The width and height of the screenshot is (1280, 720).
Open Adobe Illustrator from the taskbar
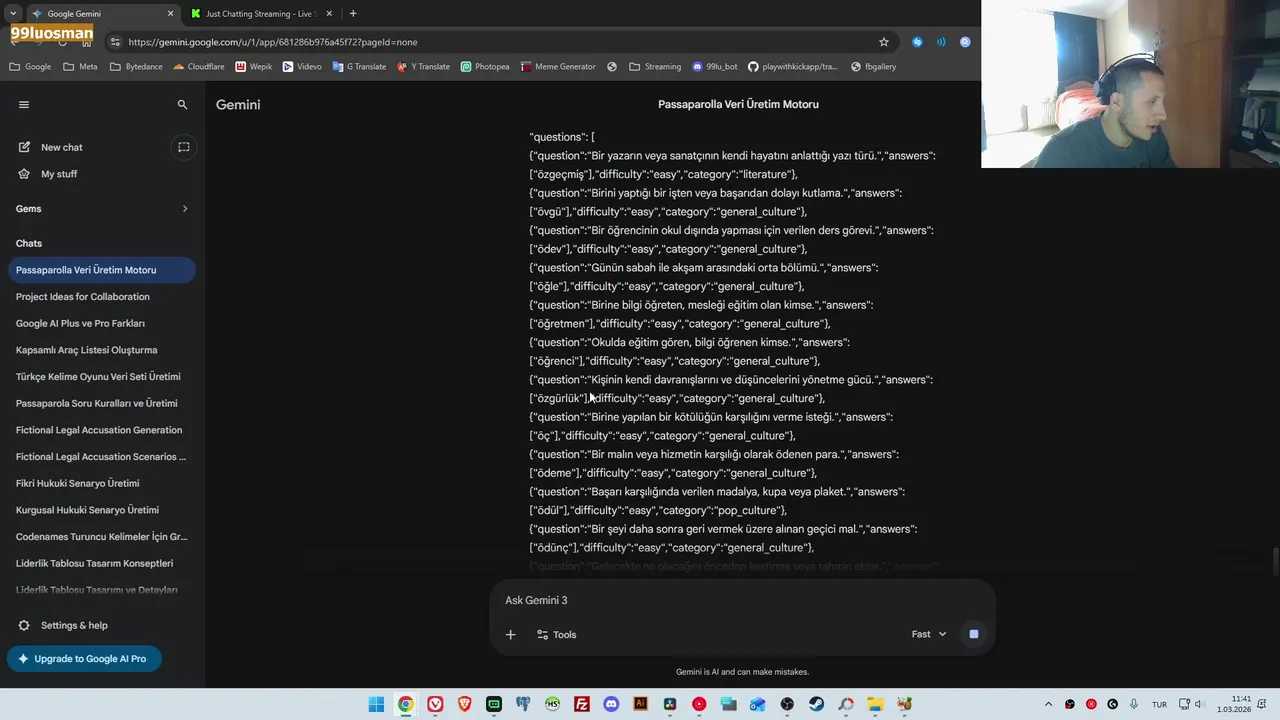tap(641, 704)
